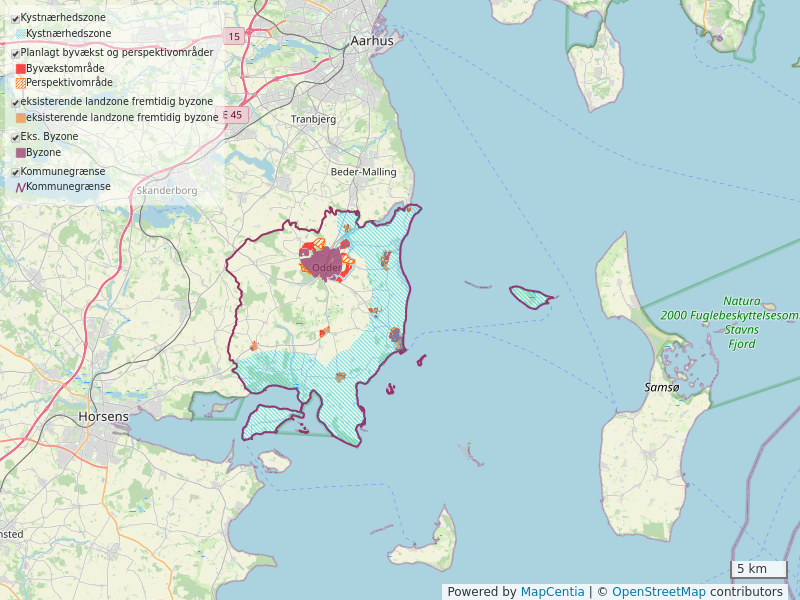The height and width of the screenshot is (600, 800).
Task: Click the route 15 road shield
Action: 233,37
